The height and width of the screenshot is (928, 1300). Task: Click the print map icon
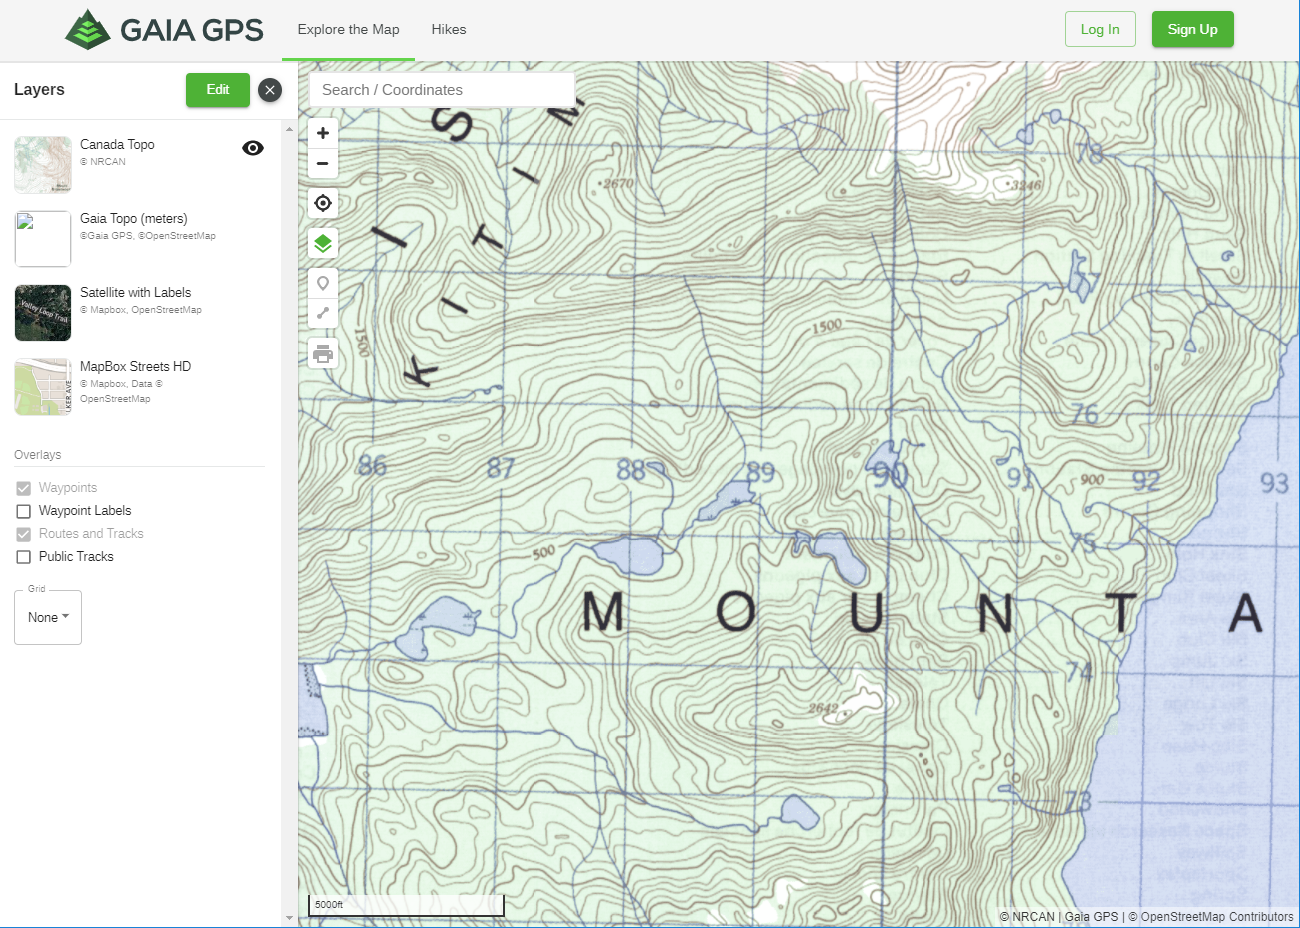click(x=322, y=353)
